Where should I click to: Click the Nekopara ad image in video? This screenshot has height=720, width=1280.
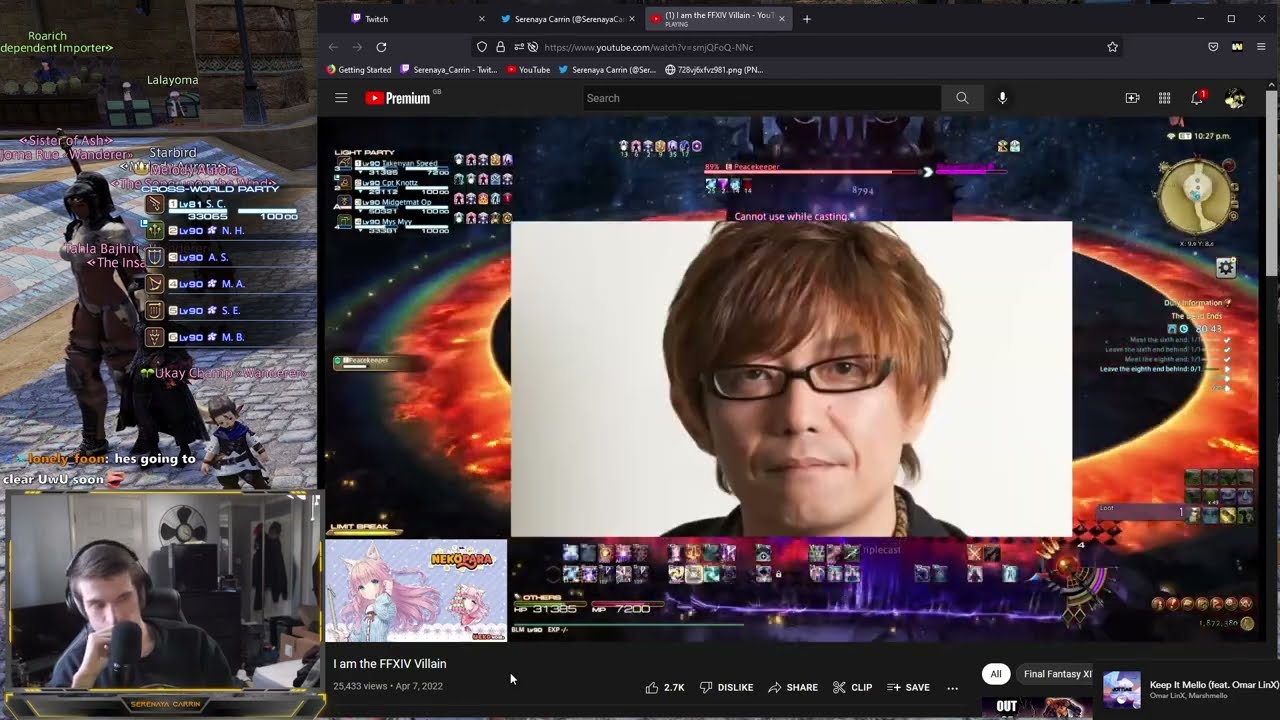tap(416, 591)
